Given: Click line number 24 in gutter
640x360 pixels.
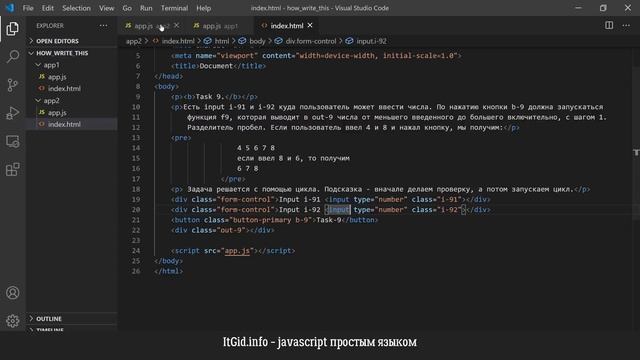Looking at the screenshot, I should [x=136, y=251].
